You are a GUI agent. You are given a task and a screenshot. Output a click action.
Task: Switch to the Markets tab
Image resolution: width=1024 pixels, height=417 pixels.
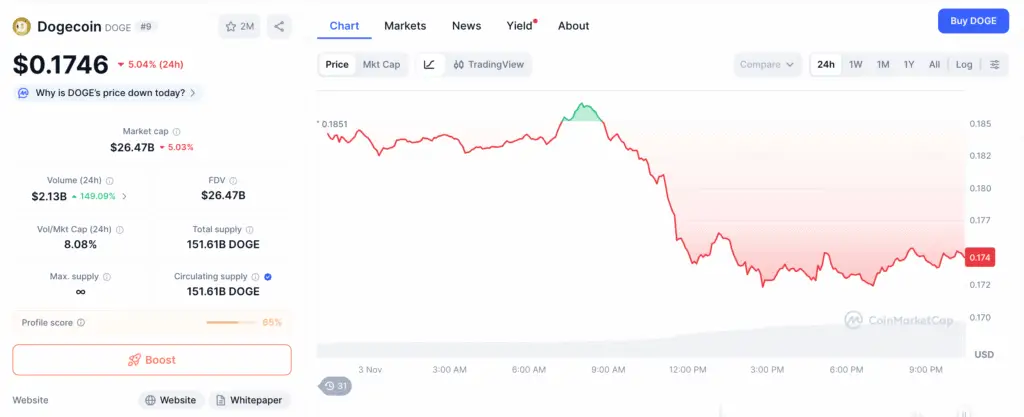(x=405, y=26)
